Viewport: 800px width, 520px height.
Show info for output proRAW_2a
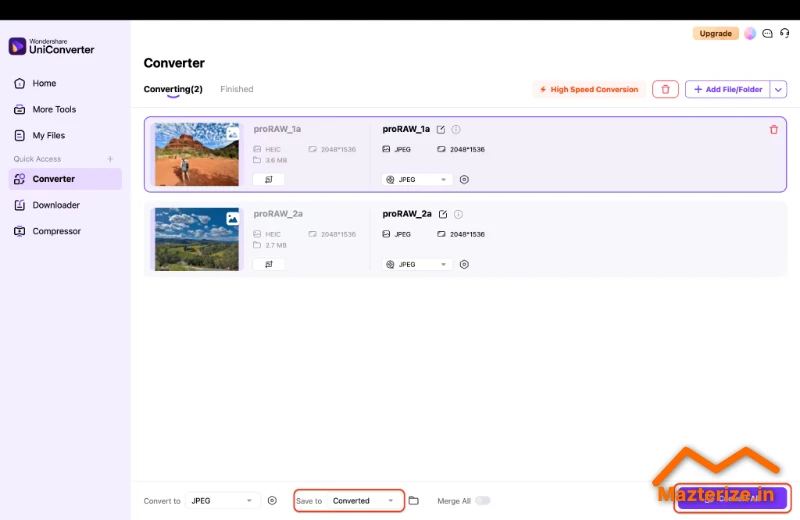click(458, 214)
